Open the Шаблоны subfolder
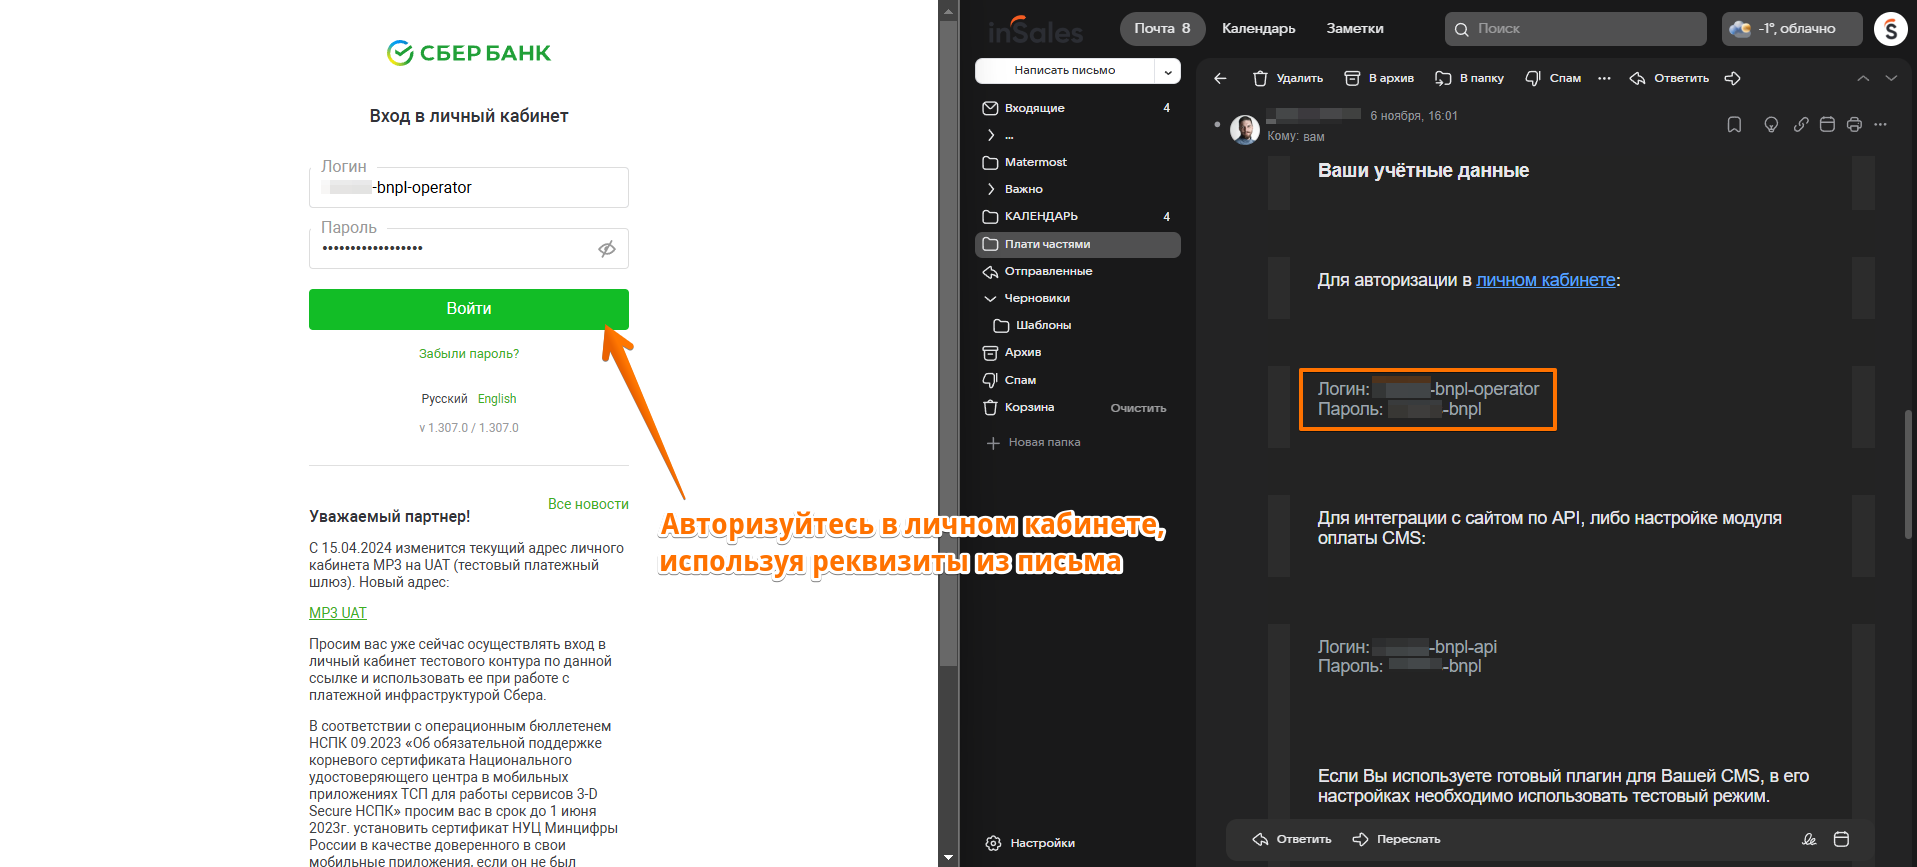This screenshot has height=867, width=1917. tap(1078, 325)
